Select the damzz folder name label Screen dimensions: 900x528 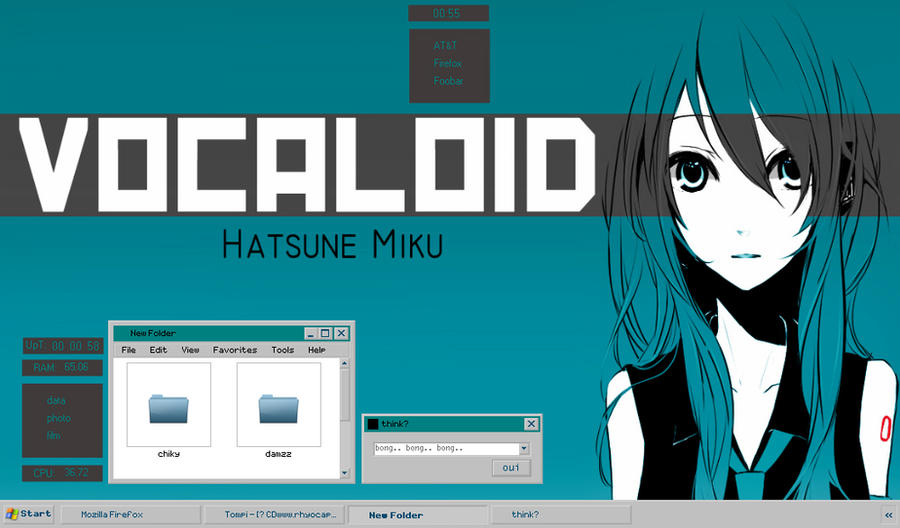click(278, 454)
